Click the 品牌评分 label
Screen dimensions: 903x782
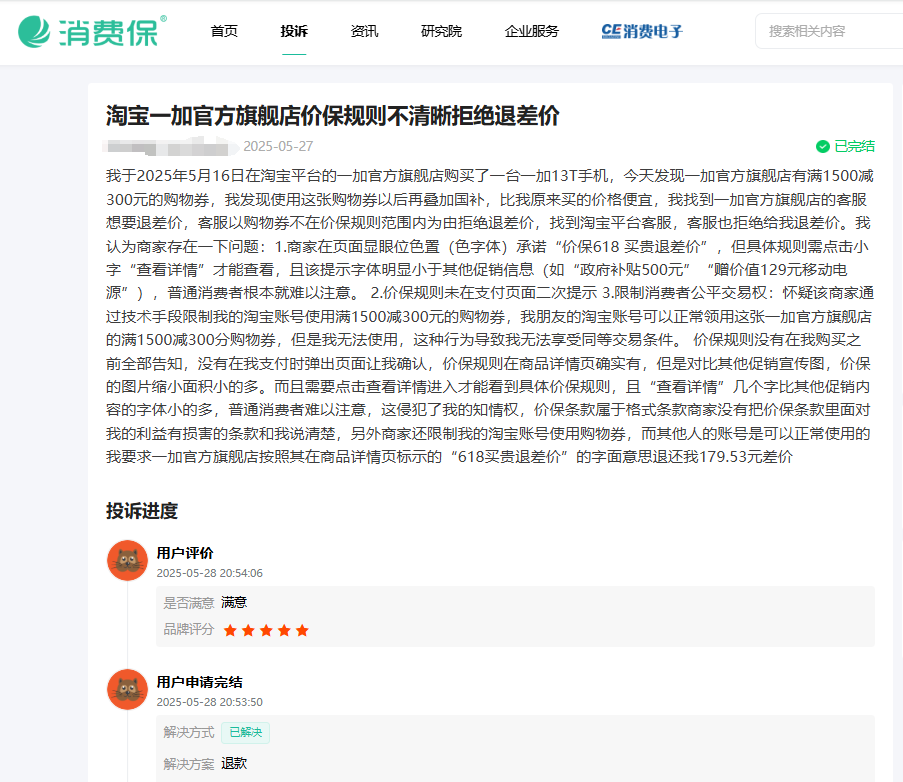(x=188, y=629)
